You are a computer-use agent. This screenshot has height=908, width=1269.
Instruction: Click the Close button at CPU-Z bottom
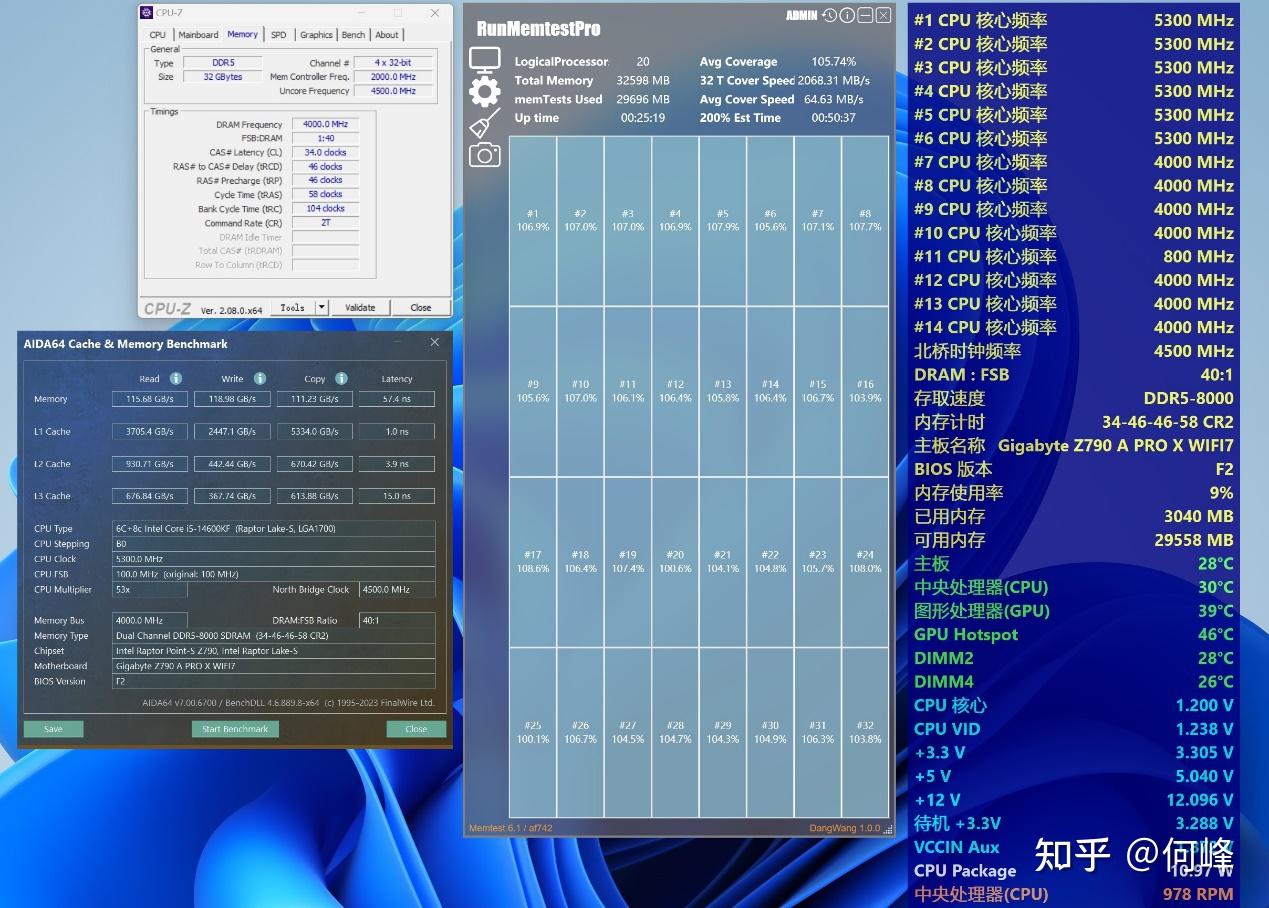421,308
